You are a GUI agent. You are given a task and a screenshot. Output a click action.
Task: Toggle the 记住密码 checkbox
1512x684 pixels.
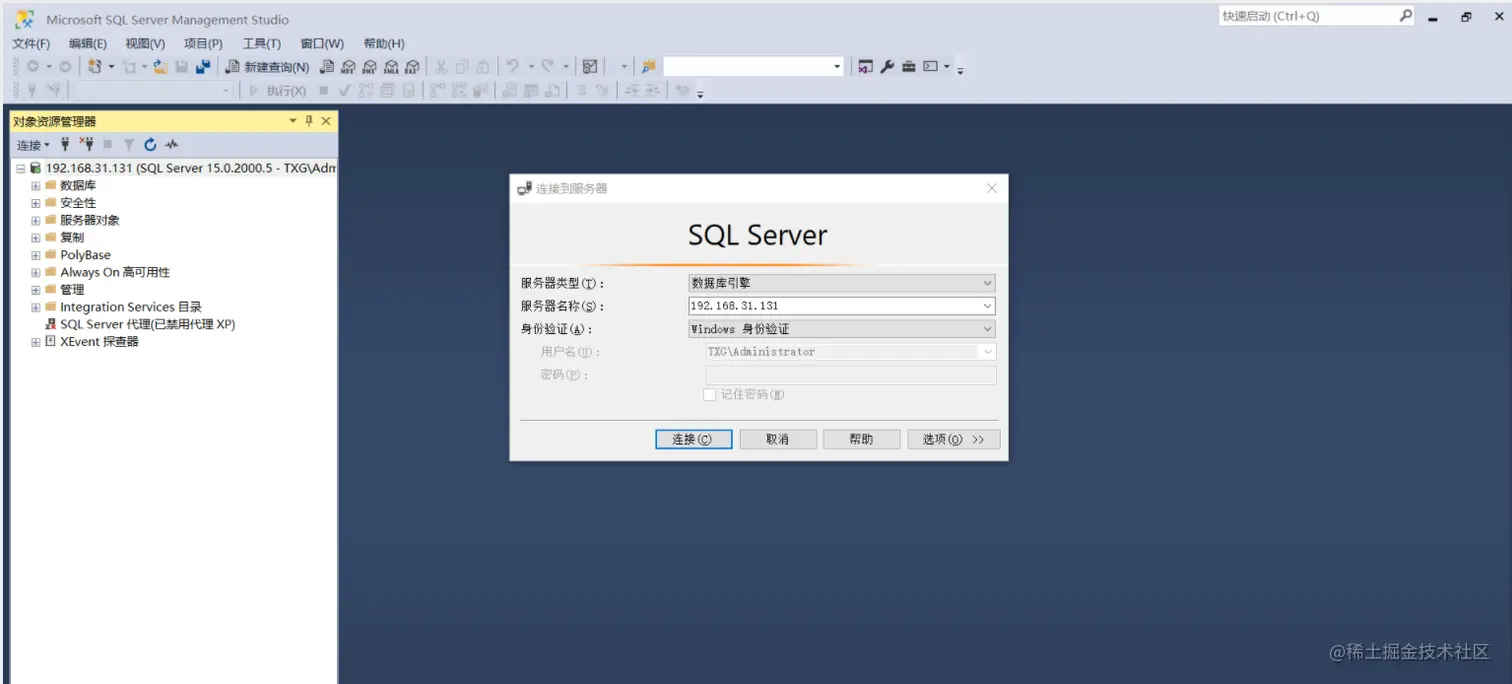(x=710, y=395)
